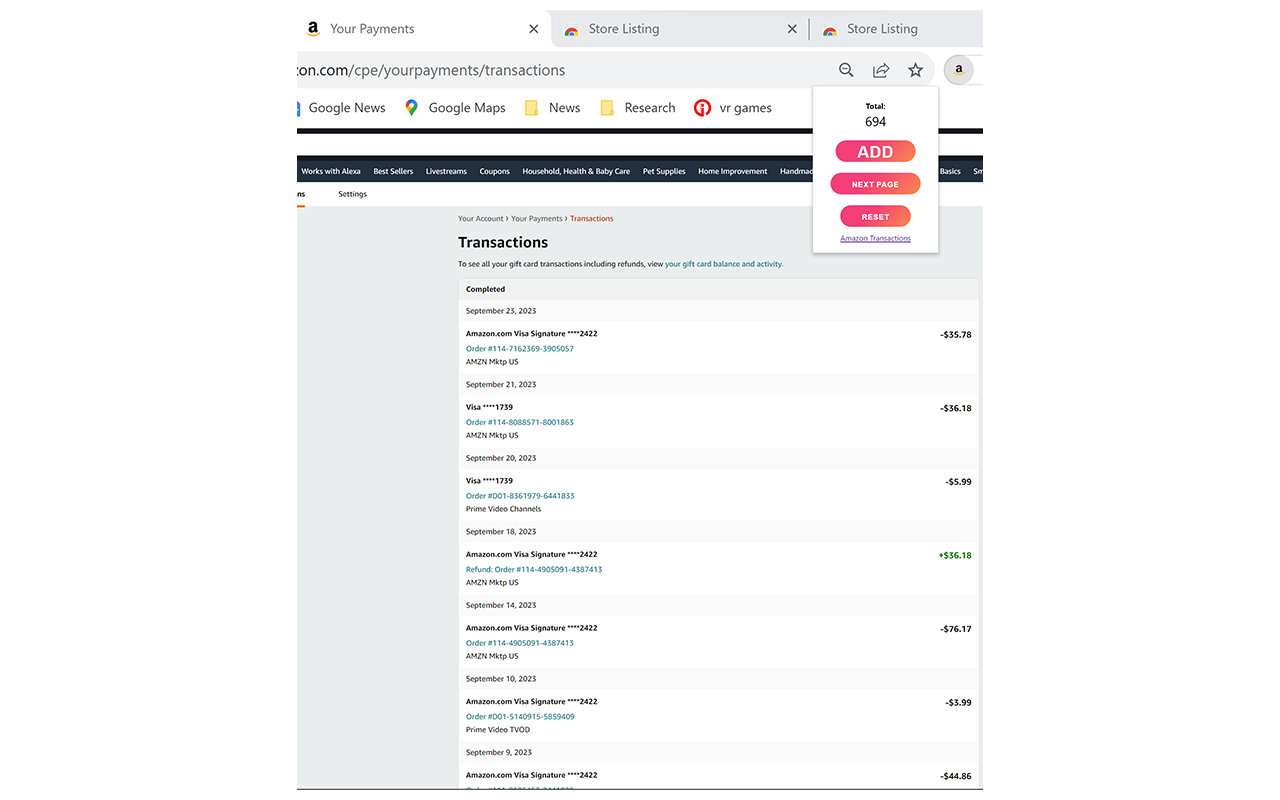Open the Google Maps bookmark
Image resolution: width=1280 pixels, height=800 pixels.
455,108
